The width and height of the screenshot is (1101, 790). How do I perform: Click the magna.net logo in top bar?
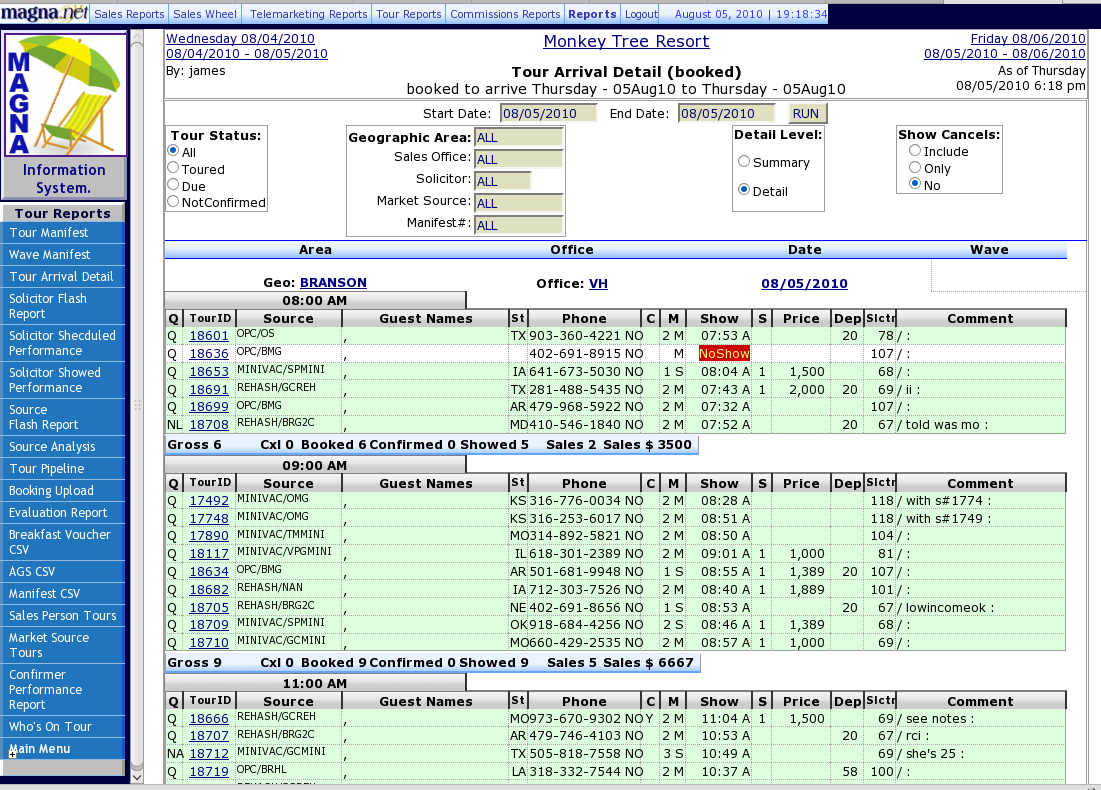[x=44, y=13]
